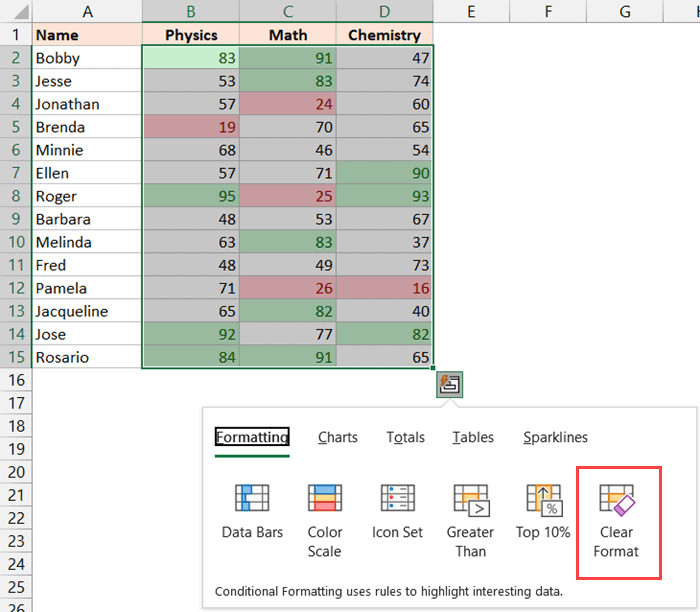
Task: Select column G header
Action: point(625,11)
